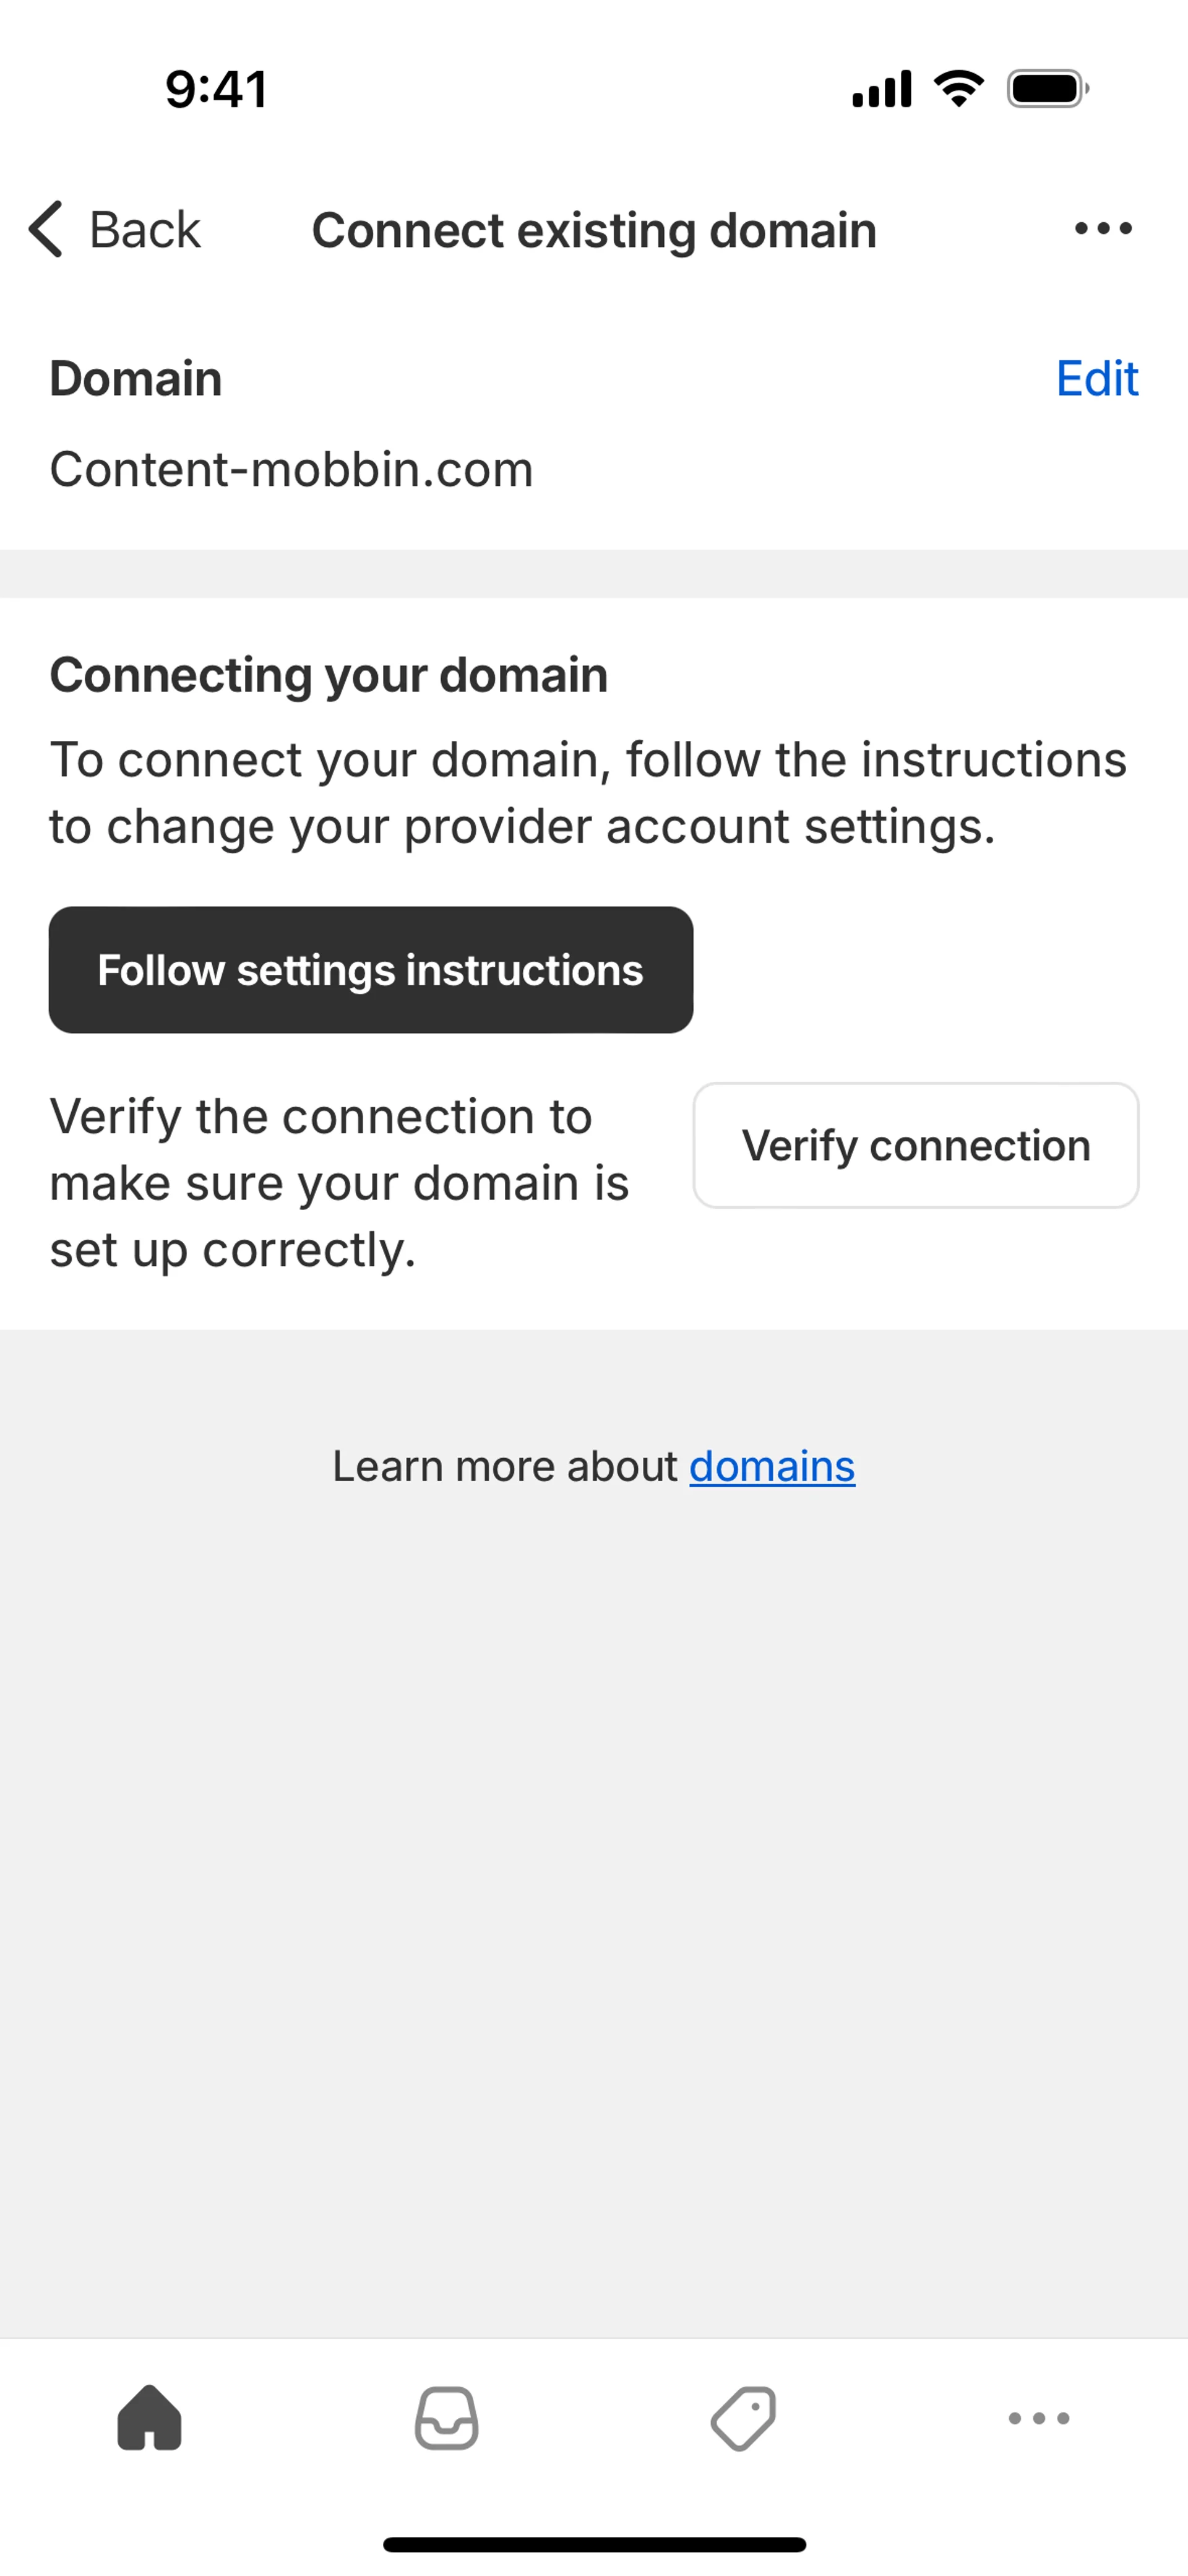Tap the Domain section heading
This screenshot has width=1188, height=2576.
136,379
